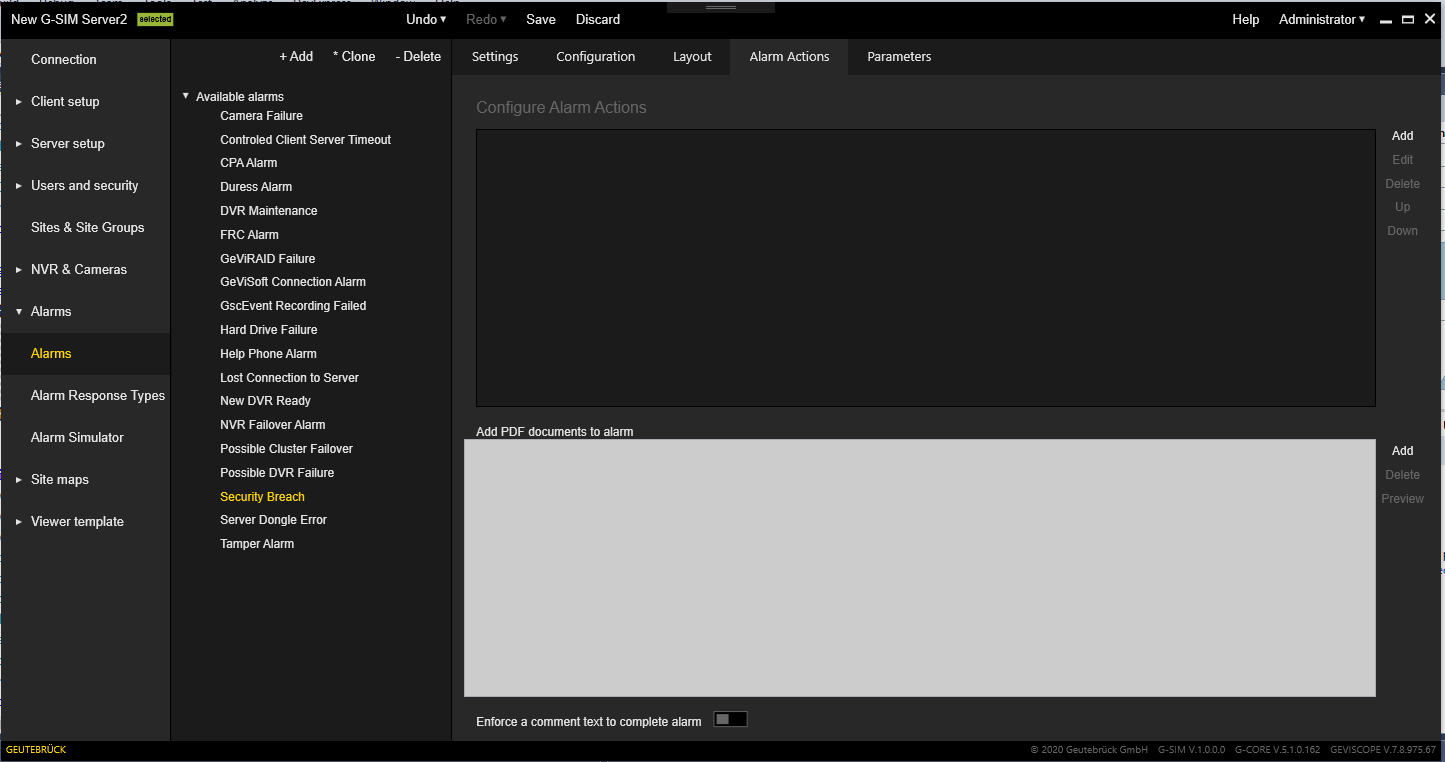Select Lost Connection to Server alarm
This screenshot has width=1445, height=762.
coord(289,378)
